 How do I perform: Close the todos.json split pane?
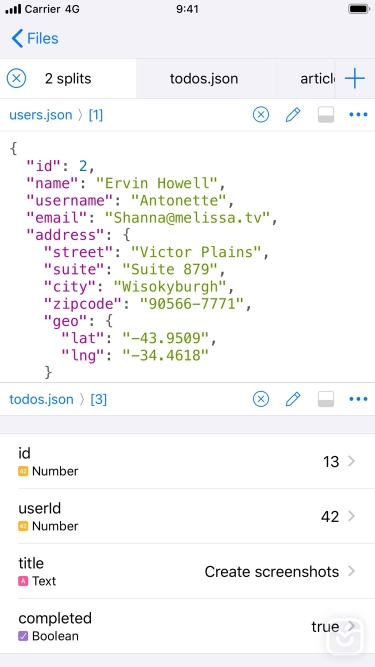261,399
